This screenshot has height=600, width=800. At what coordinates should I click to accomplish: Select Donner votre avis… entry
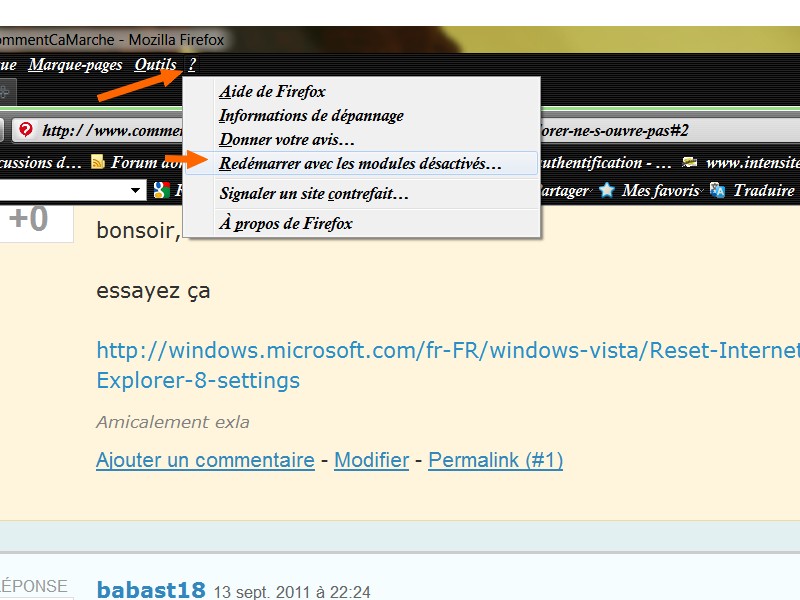click(x=361, y=140)
